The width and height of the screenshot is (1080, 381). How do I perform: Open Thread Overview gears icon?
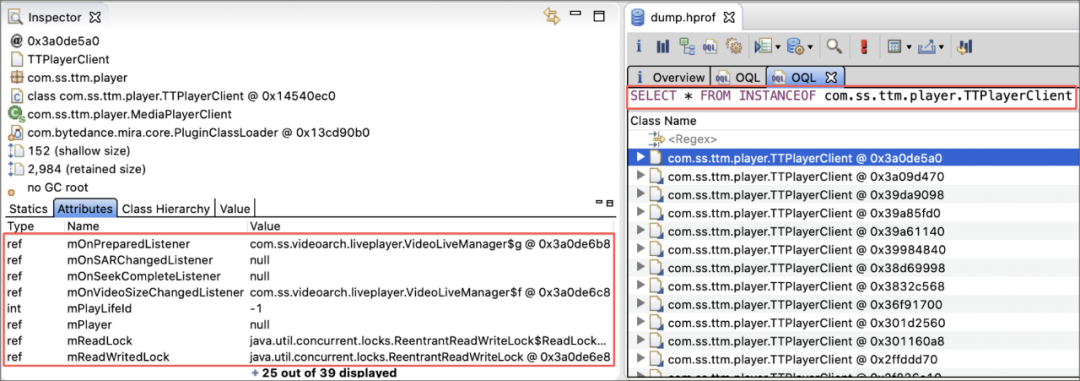(734, 47)
